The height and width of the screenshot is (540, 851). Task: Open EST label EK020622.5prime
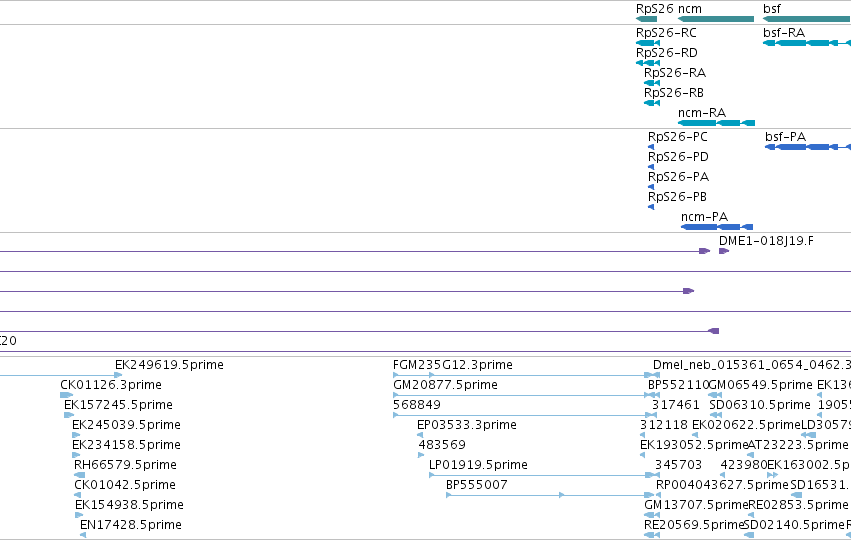746,425
